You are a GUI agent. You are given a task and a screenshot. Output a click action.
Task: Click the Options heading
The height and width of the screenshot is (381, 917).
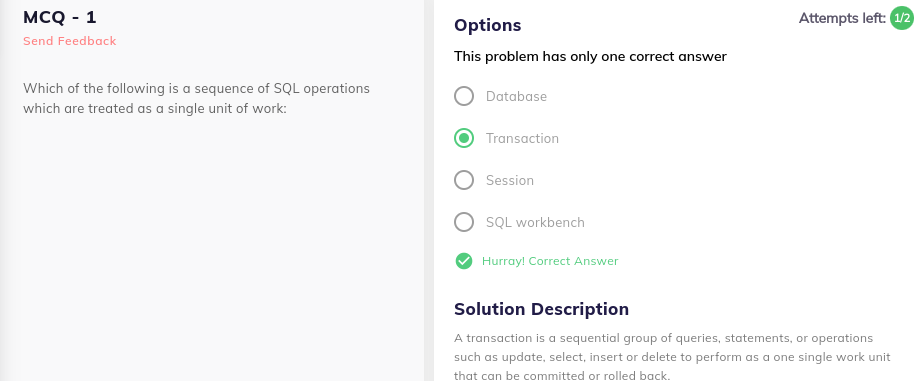(488, 26)
